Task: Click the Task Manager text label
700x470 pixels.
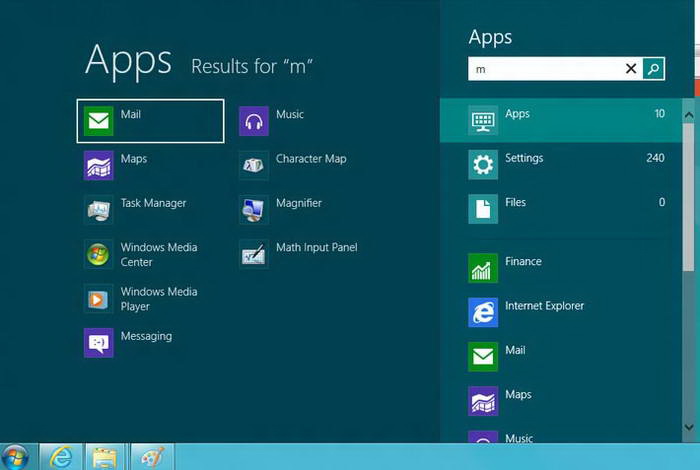Action: [x=153, y=203]
